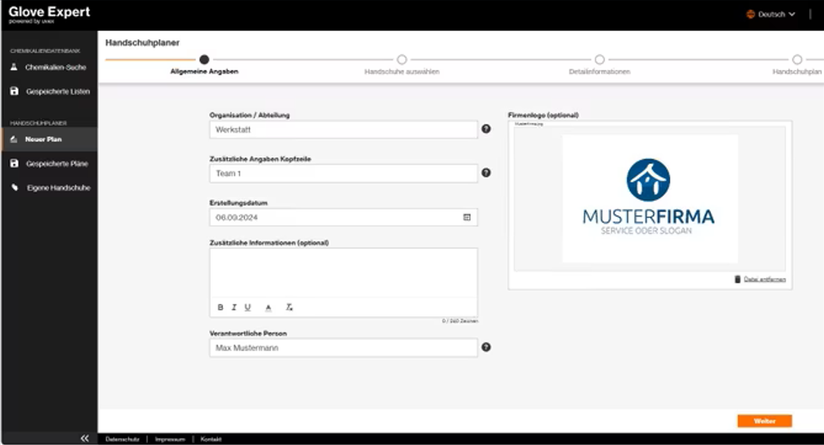Click help icon beside Verantwortliche Person

click(486, 347)
